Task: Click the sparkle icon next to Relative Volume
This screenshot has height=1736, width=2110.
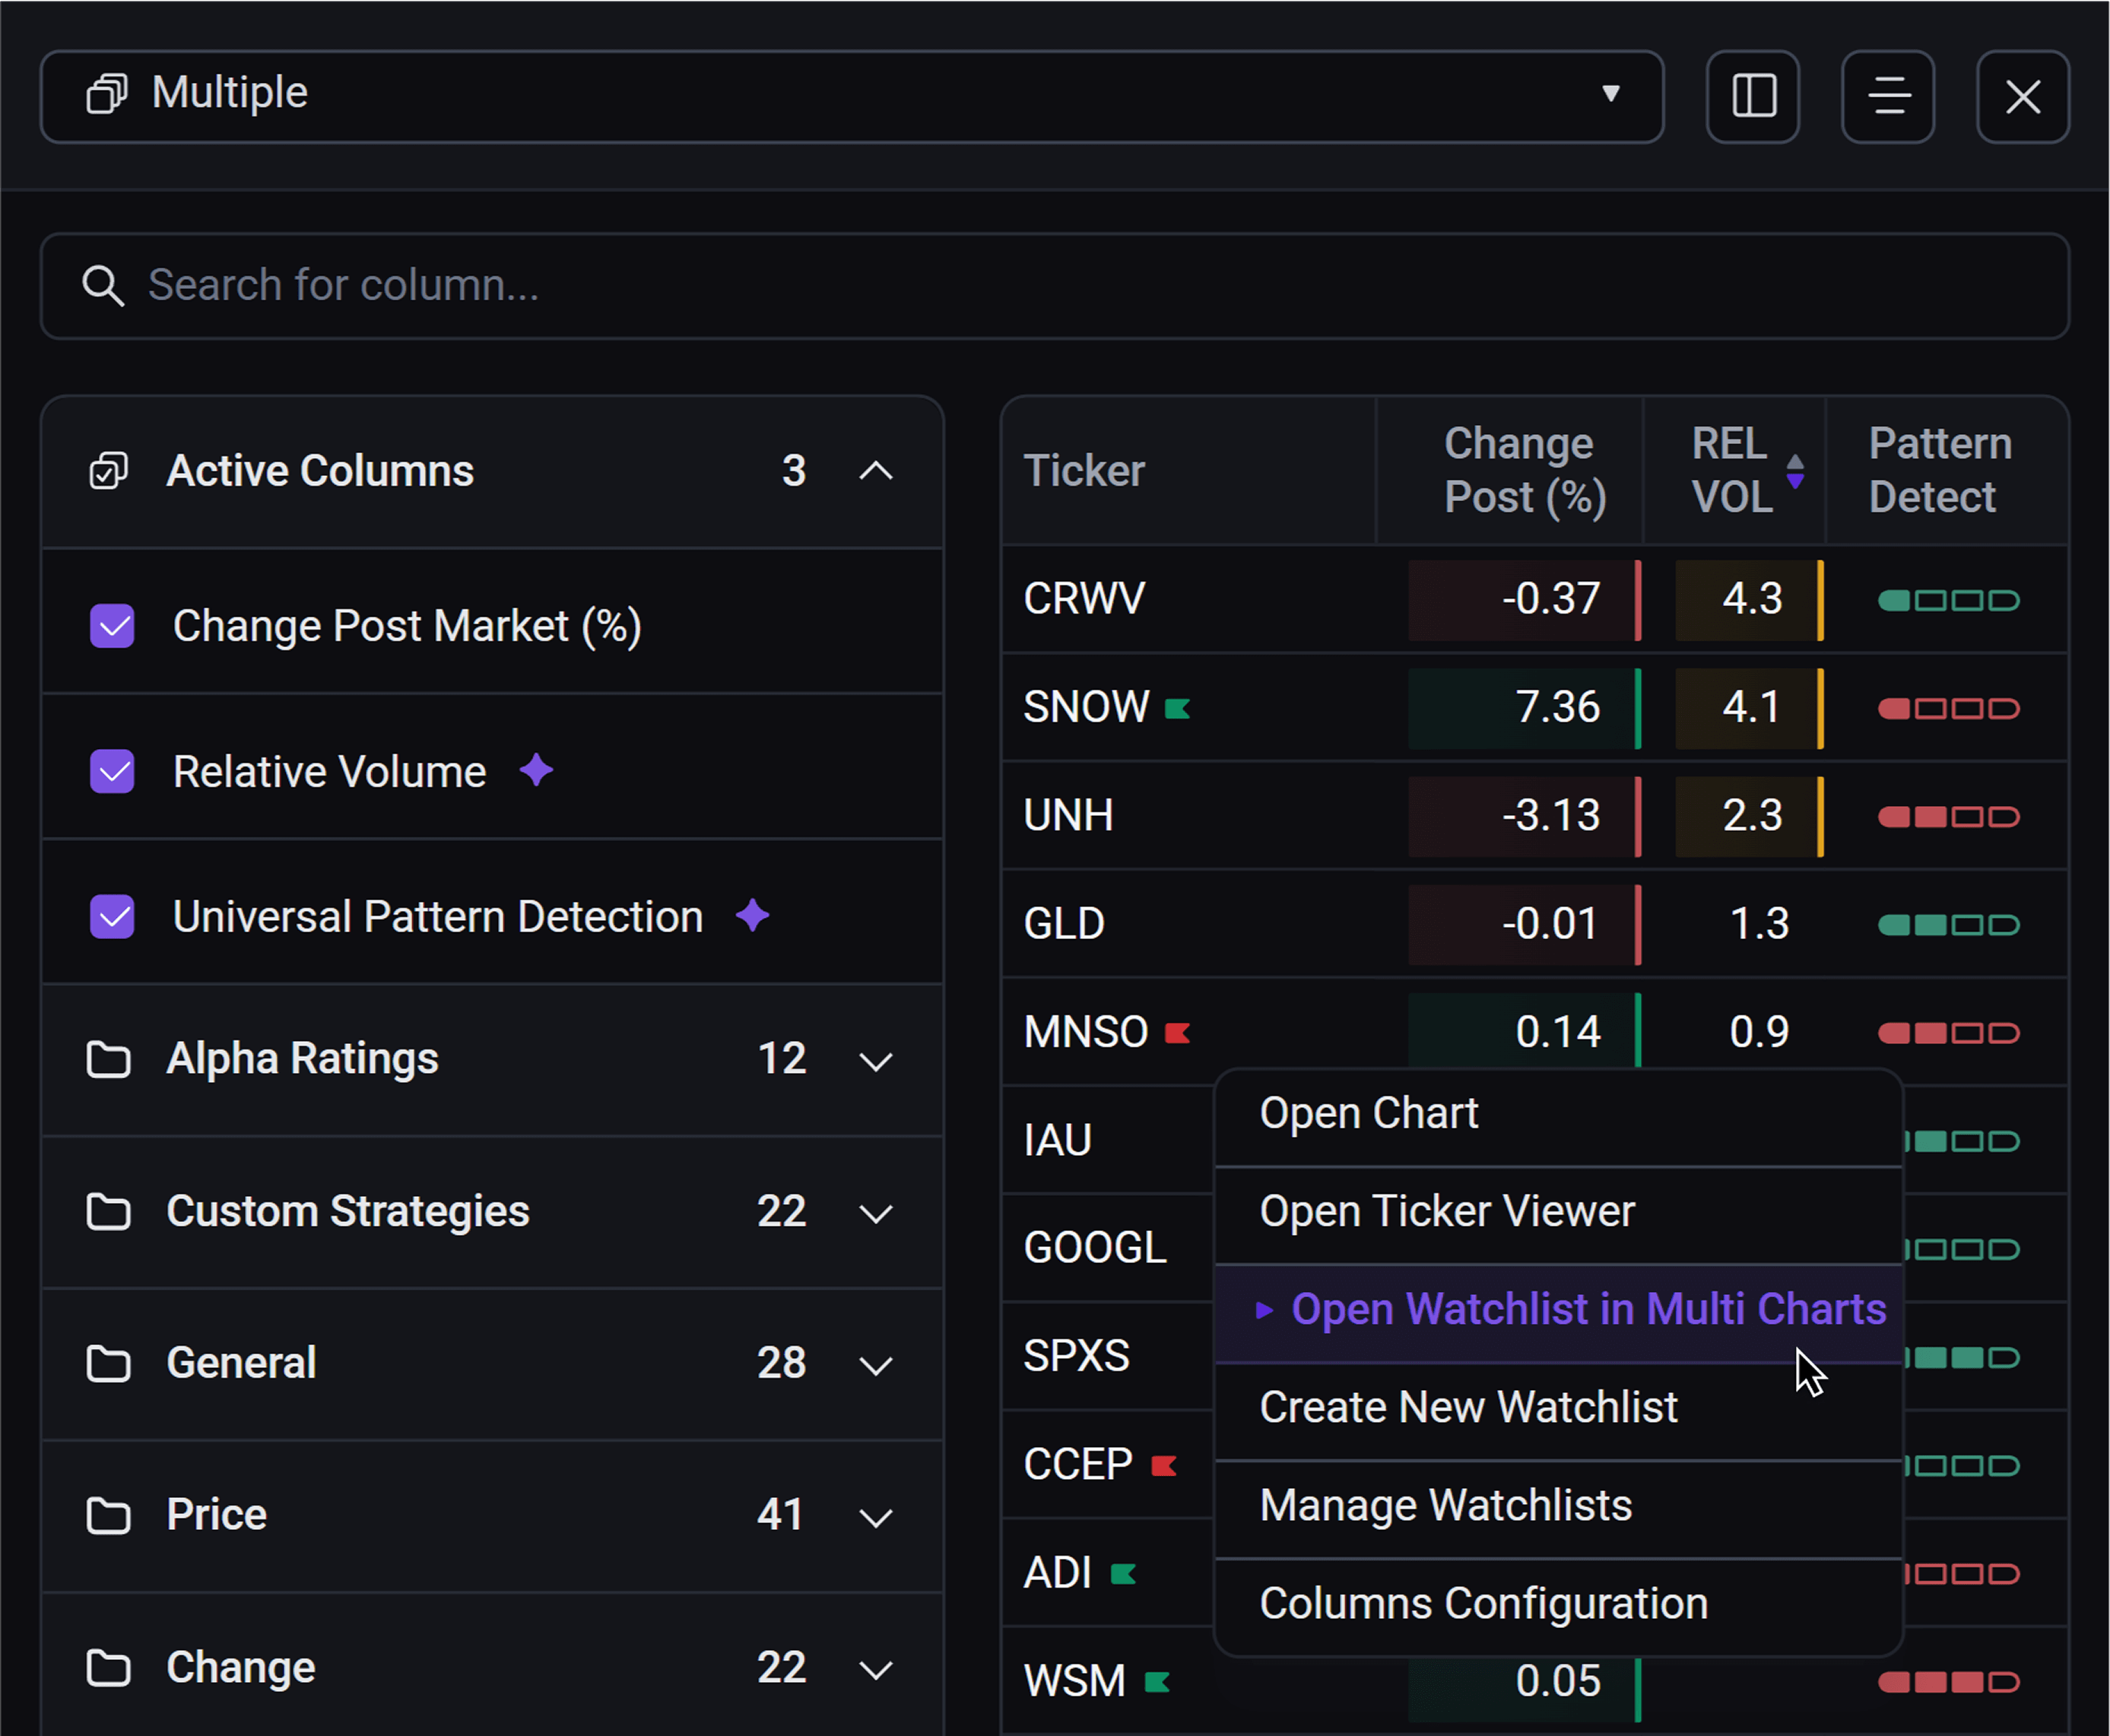Action: pyautogui.click(x=537, y=770)
